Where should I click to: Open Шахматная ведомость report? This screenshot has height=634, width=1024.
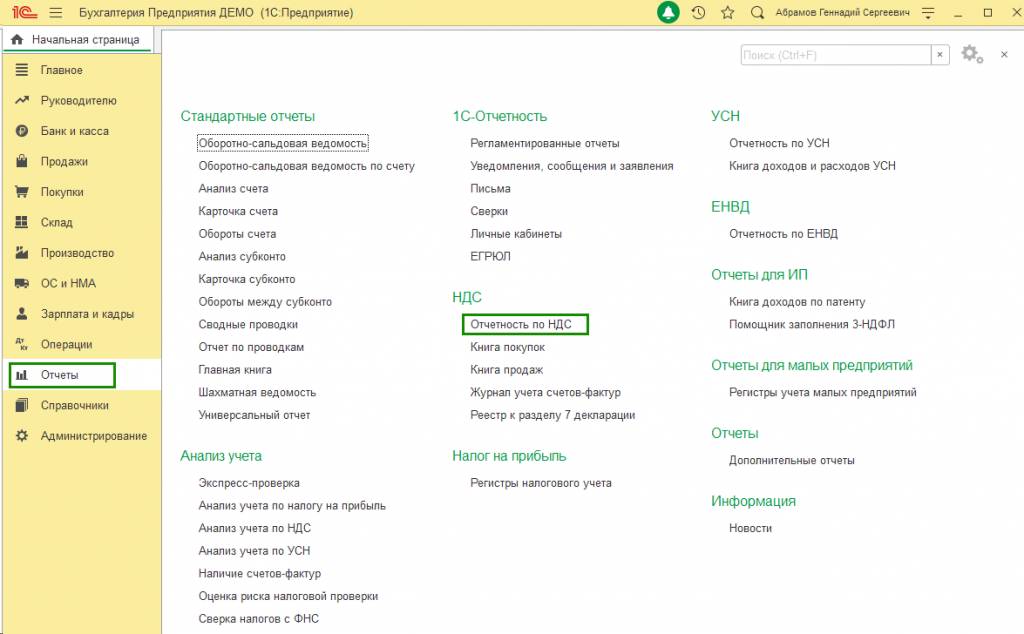click(257, 392)
